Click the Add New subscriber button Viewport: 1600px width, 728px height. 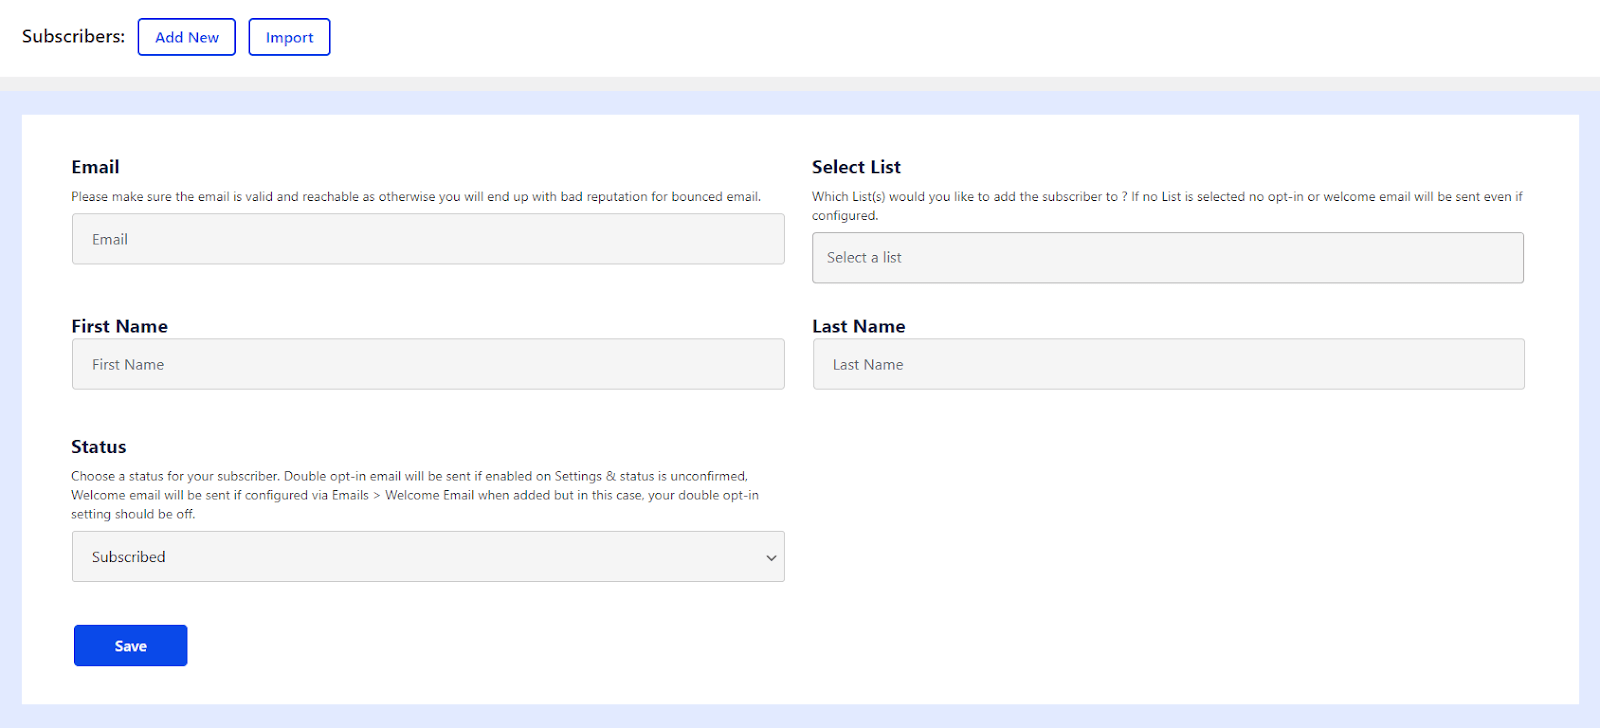(187, 37)
